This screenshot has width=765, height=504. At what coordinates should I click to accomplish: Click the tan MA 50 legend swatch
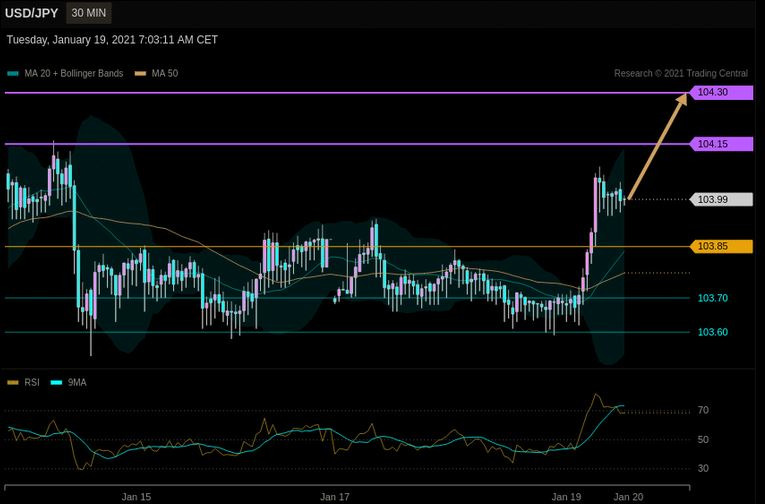[x=141, y=74]
